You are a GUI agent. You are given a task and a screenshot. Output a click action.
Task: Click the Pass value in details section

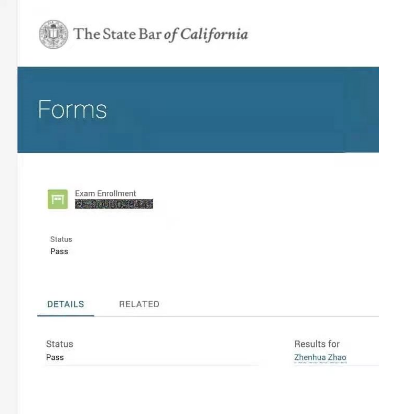(x=55, y=357)
